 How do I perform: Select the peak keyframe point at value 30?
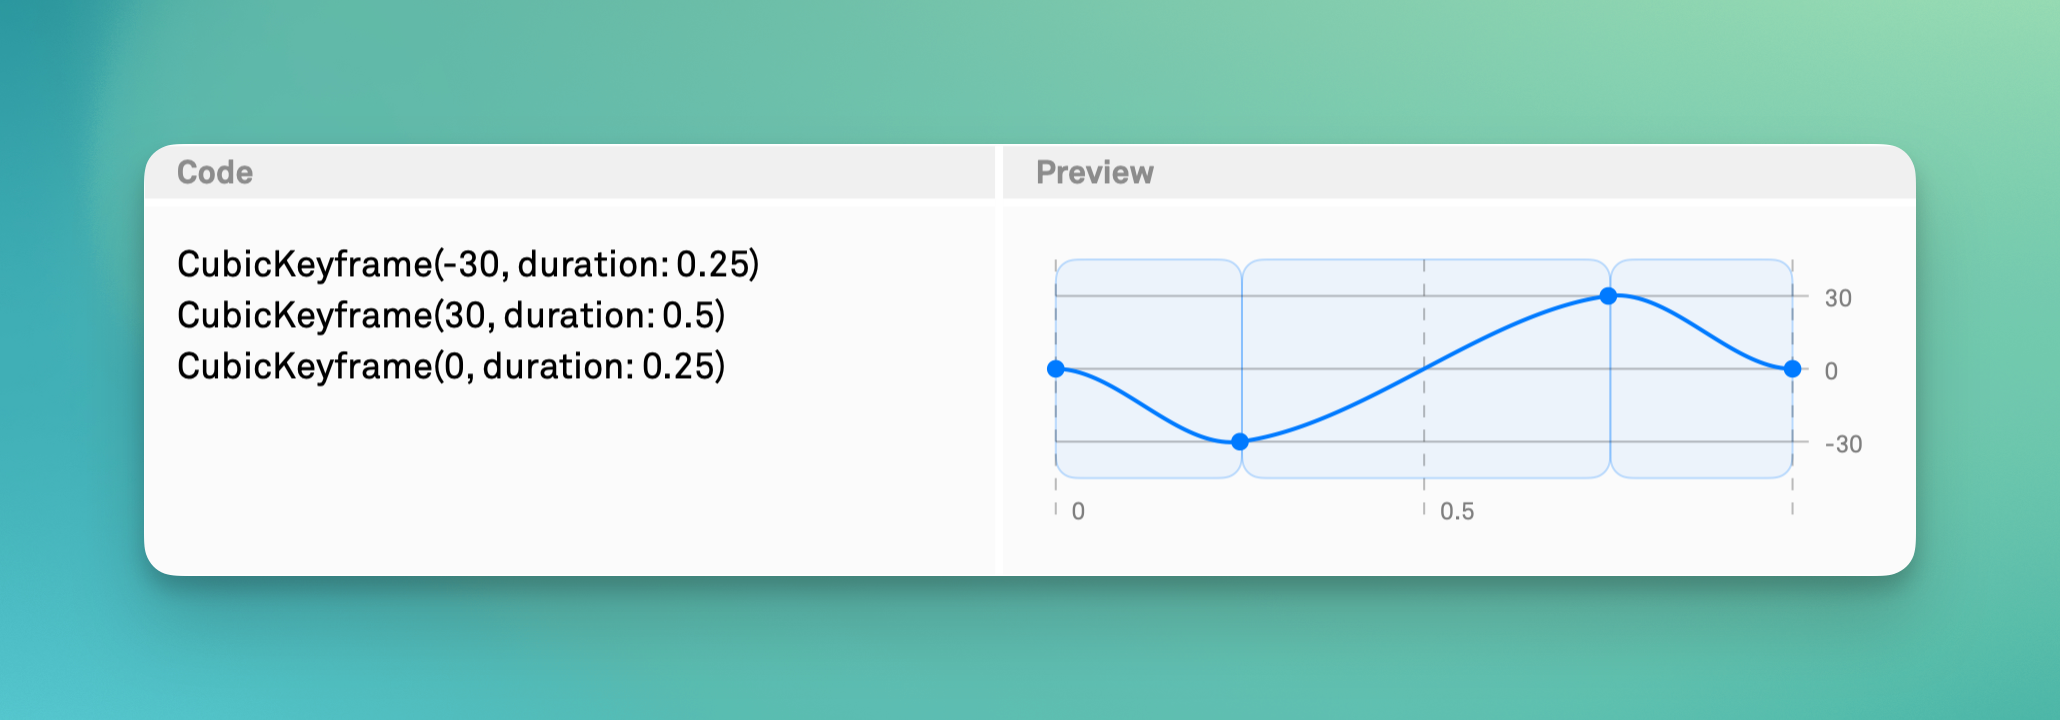click(x=1608, y=296)
